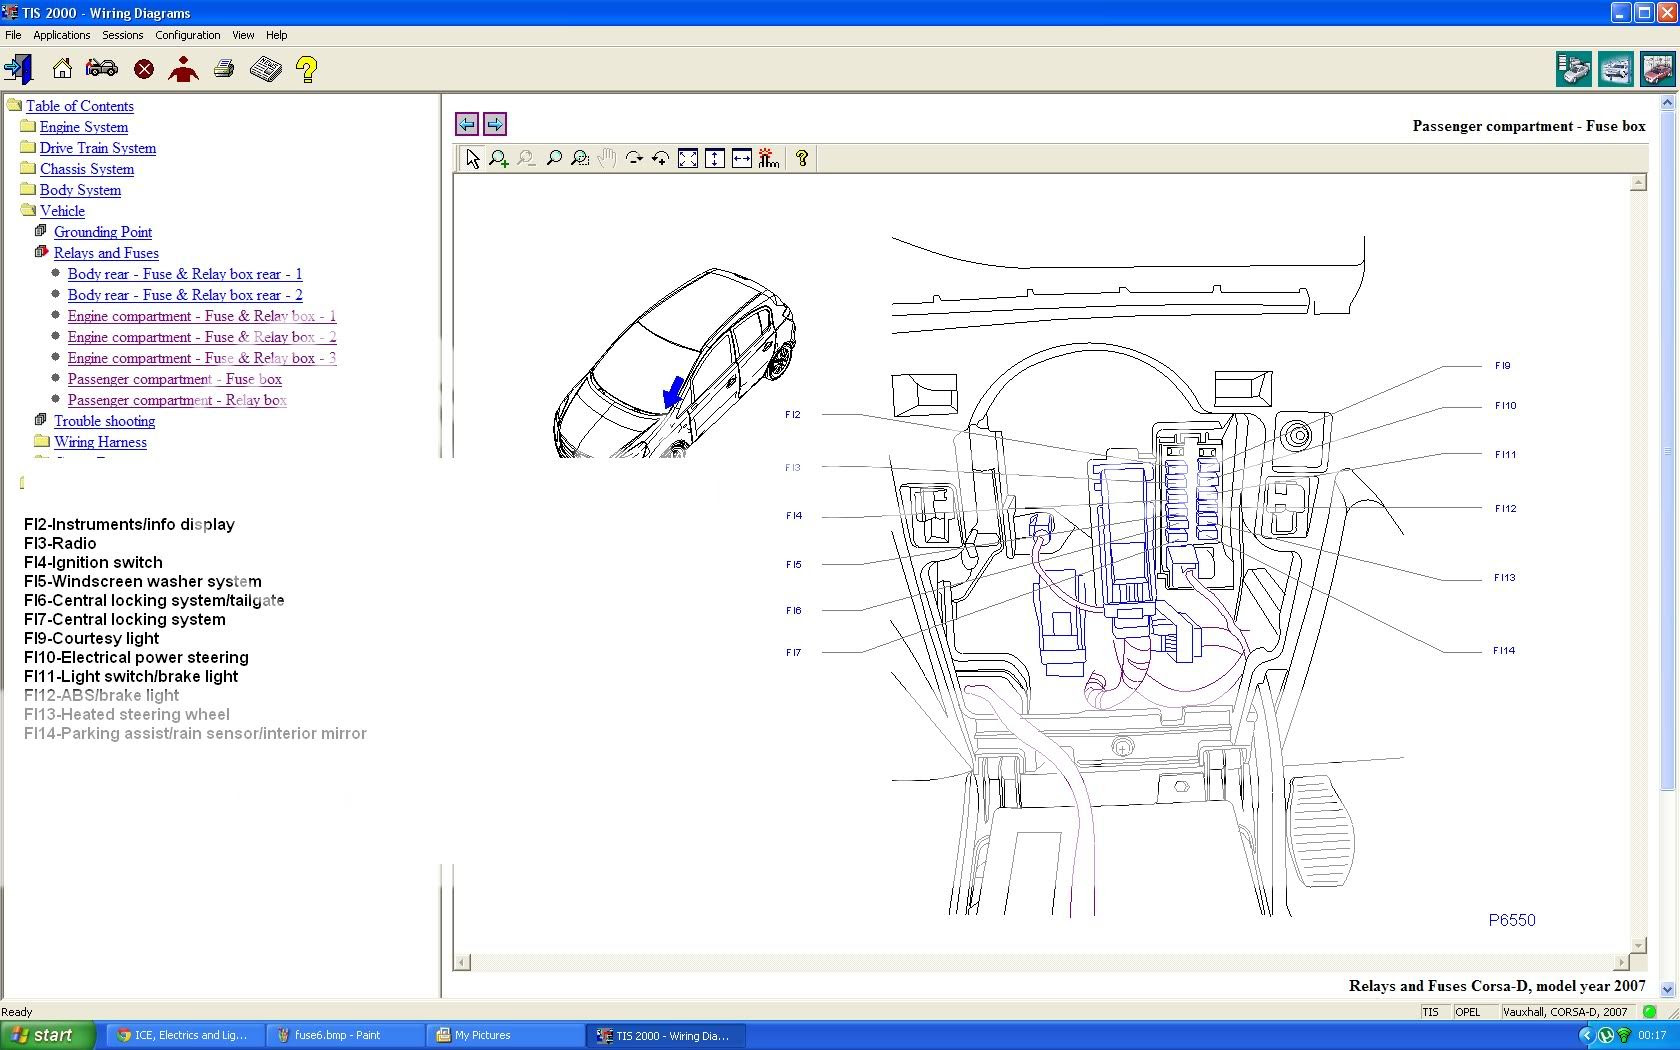The width and height of the screenshot is (1680, 1050).
Task: Open the Sessions menu
Action: (x=123, y=35)
